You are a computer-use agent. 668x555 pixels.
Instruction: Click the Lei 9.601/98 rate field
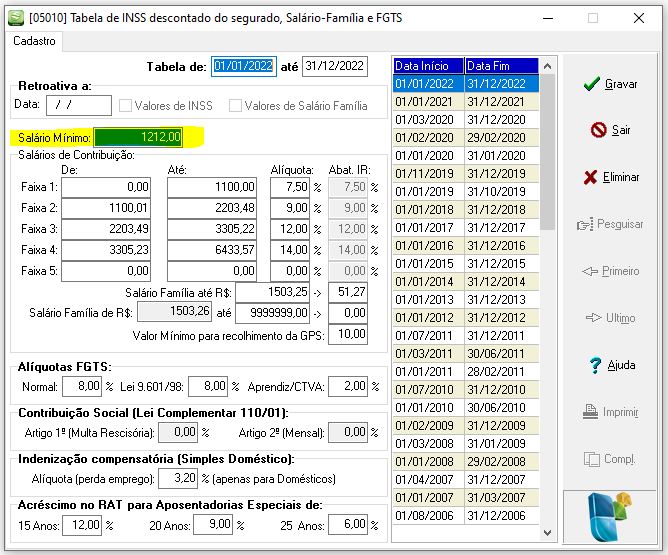coord(208,386)
